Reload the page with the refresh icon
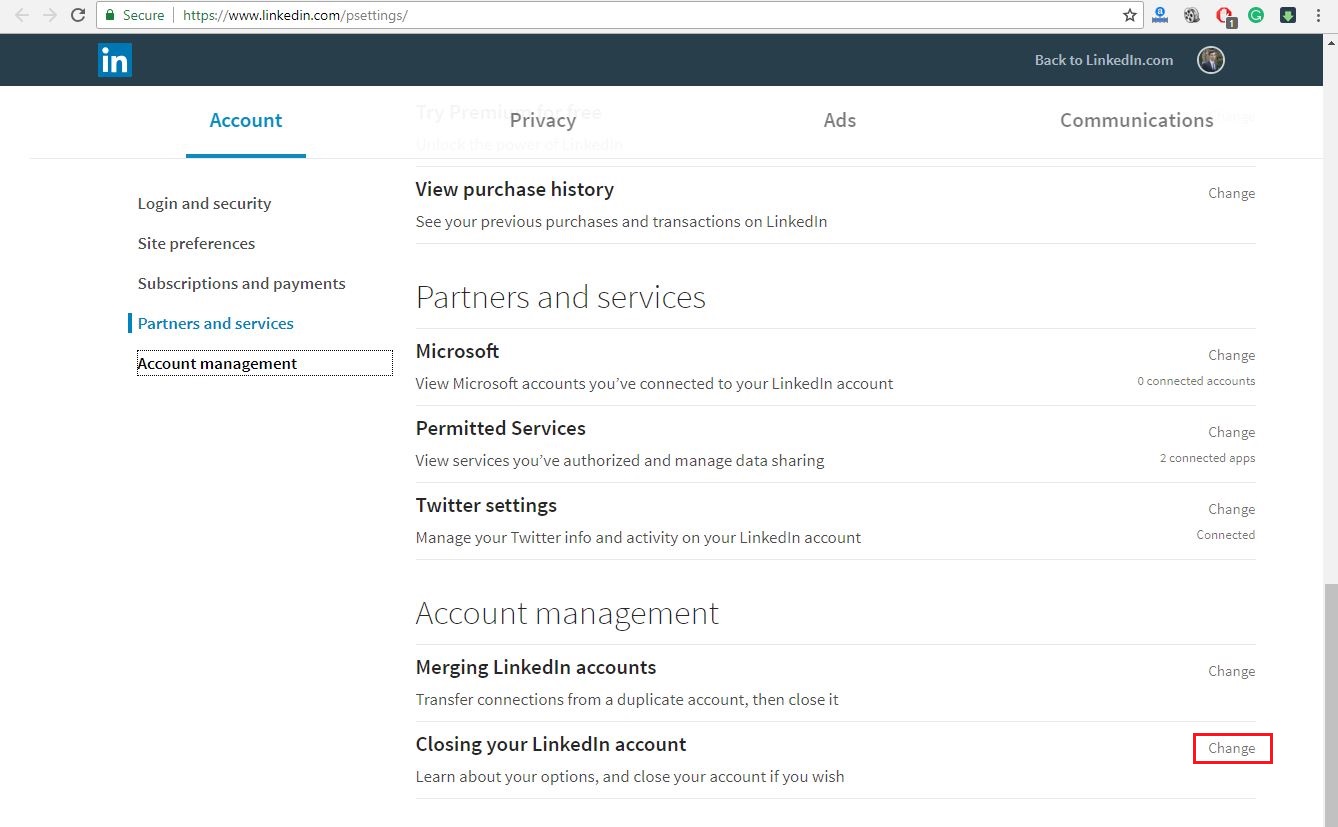The height and width of the screenshot is (827, 1338). (x=77, y=16)
